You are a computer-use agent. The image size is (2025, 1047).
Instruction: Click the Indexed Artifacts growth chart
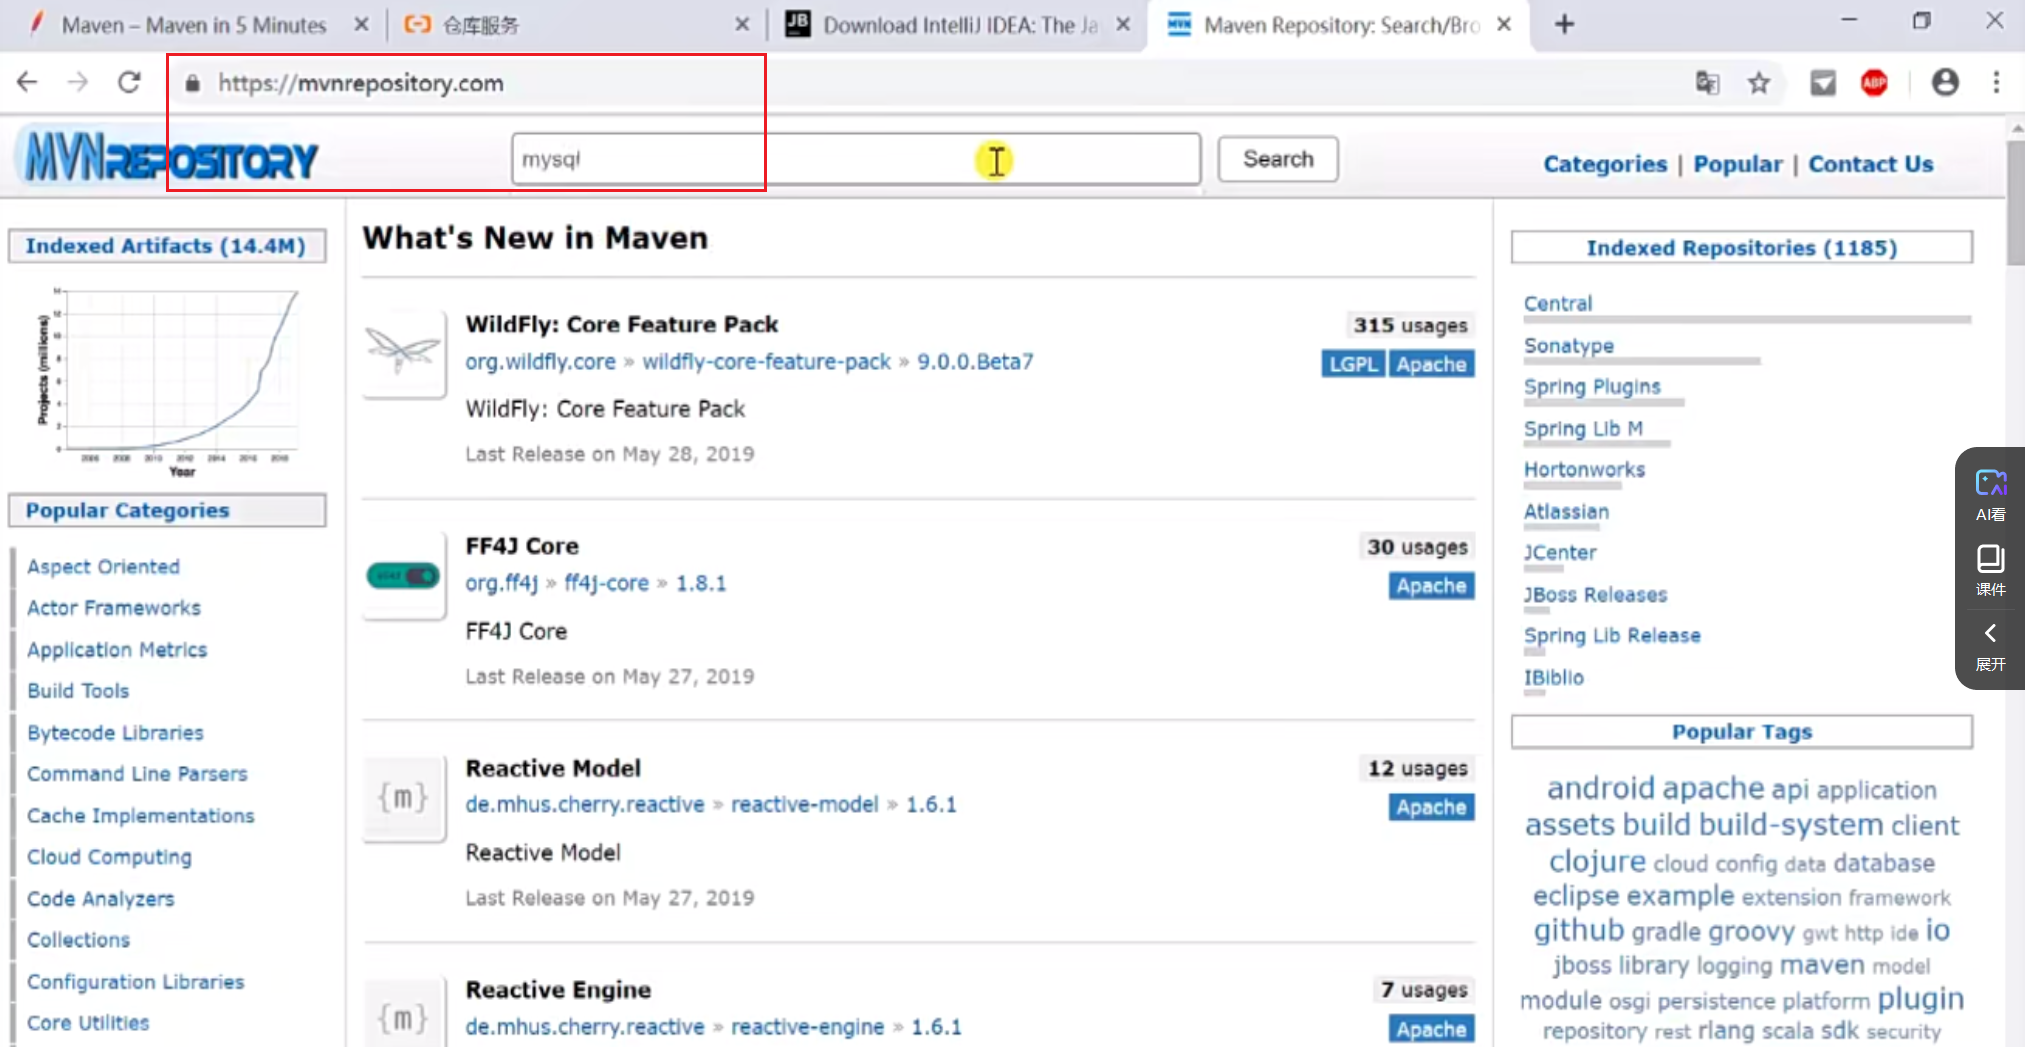click(x=167, y=381)
